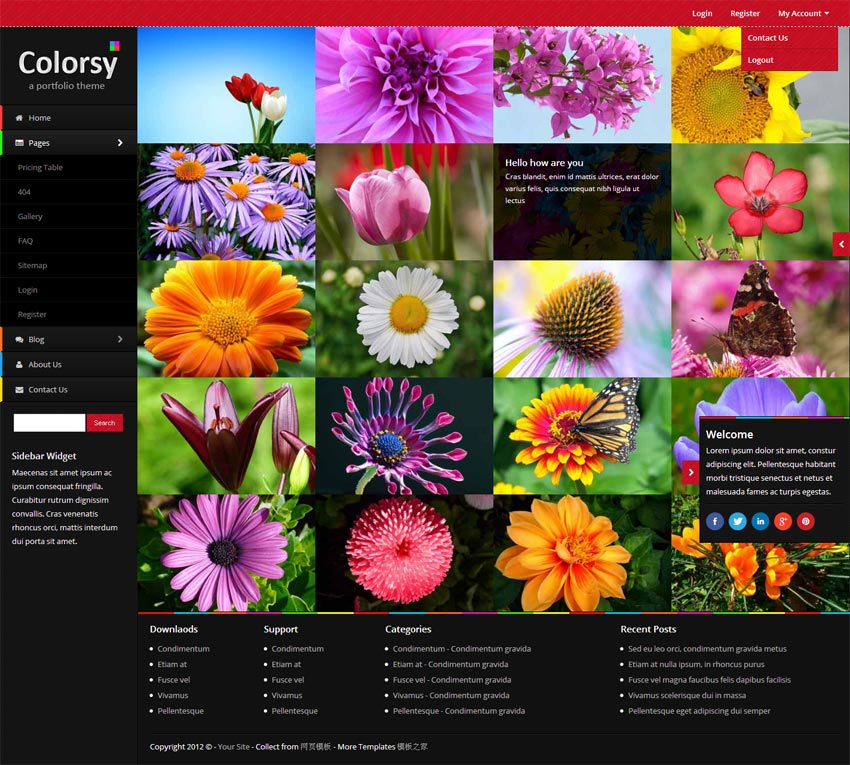Screen dimensions: 850x765
Task: Open the purple coneflower thumbnail
Action: pyautogui.click(x=582, y=319)
